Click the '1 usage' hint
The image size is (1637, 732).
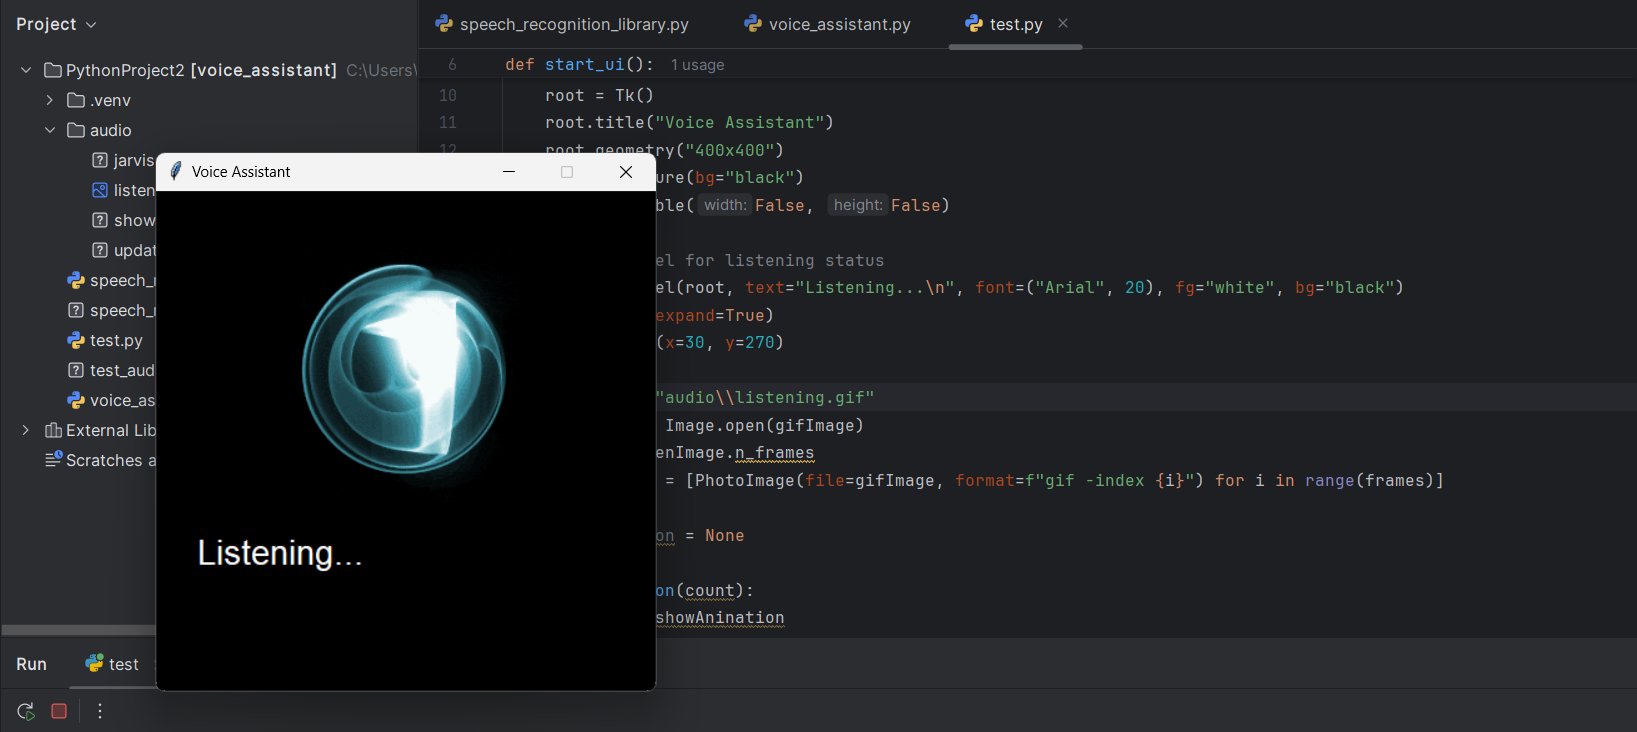[698, 65]
